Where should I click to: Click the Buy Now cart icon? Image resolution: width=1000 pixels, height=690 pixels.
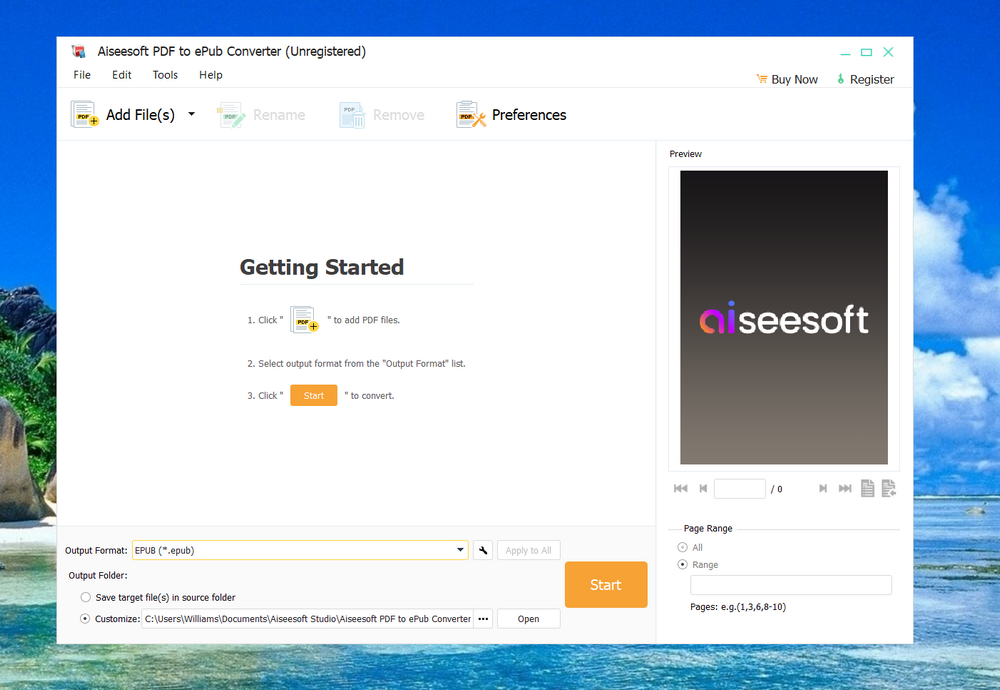coord(761,79)
